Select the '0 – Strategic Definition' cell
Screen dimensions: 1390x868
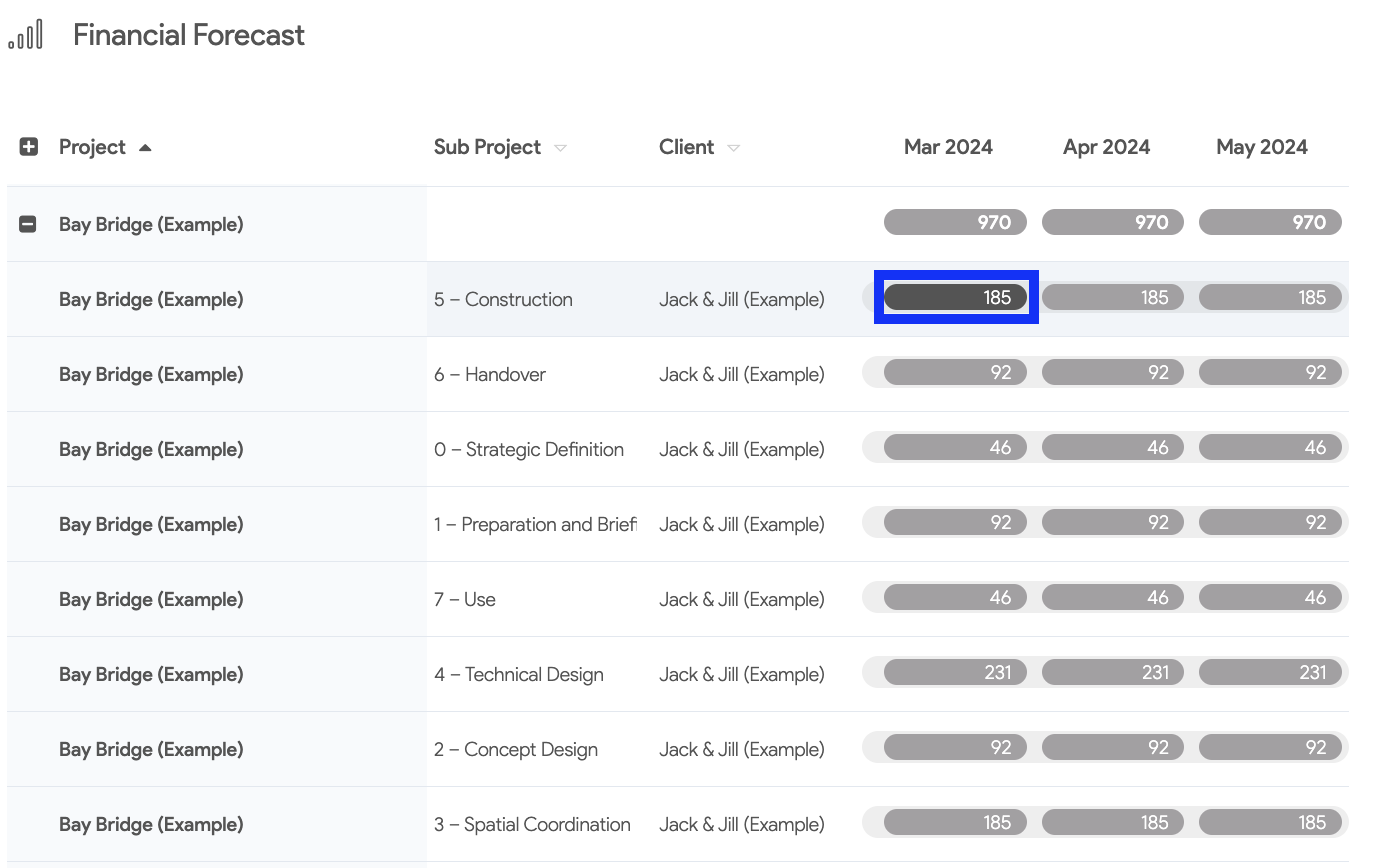(529, 449)
